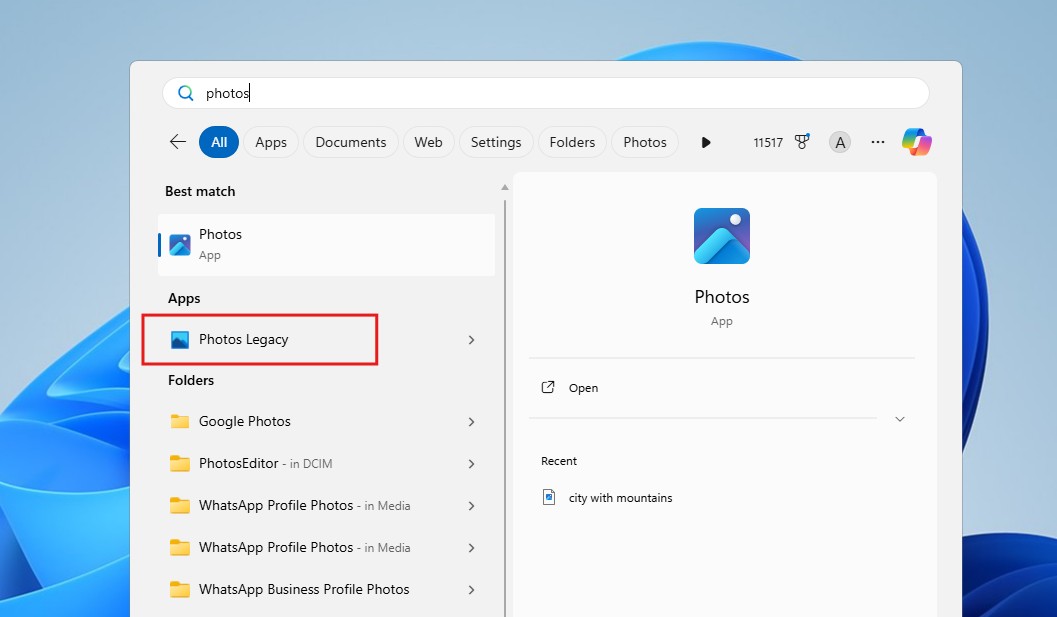Click the Microsoft Rewards trophy icon
1057x617 pixels.
click(803, 142)
